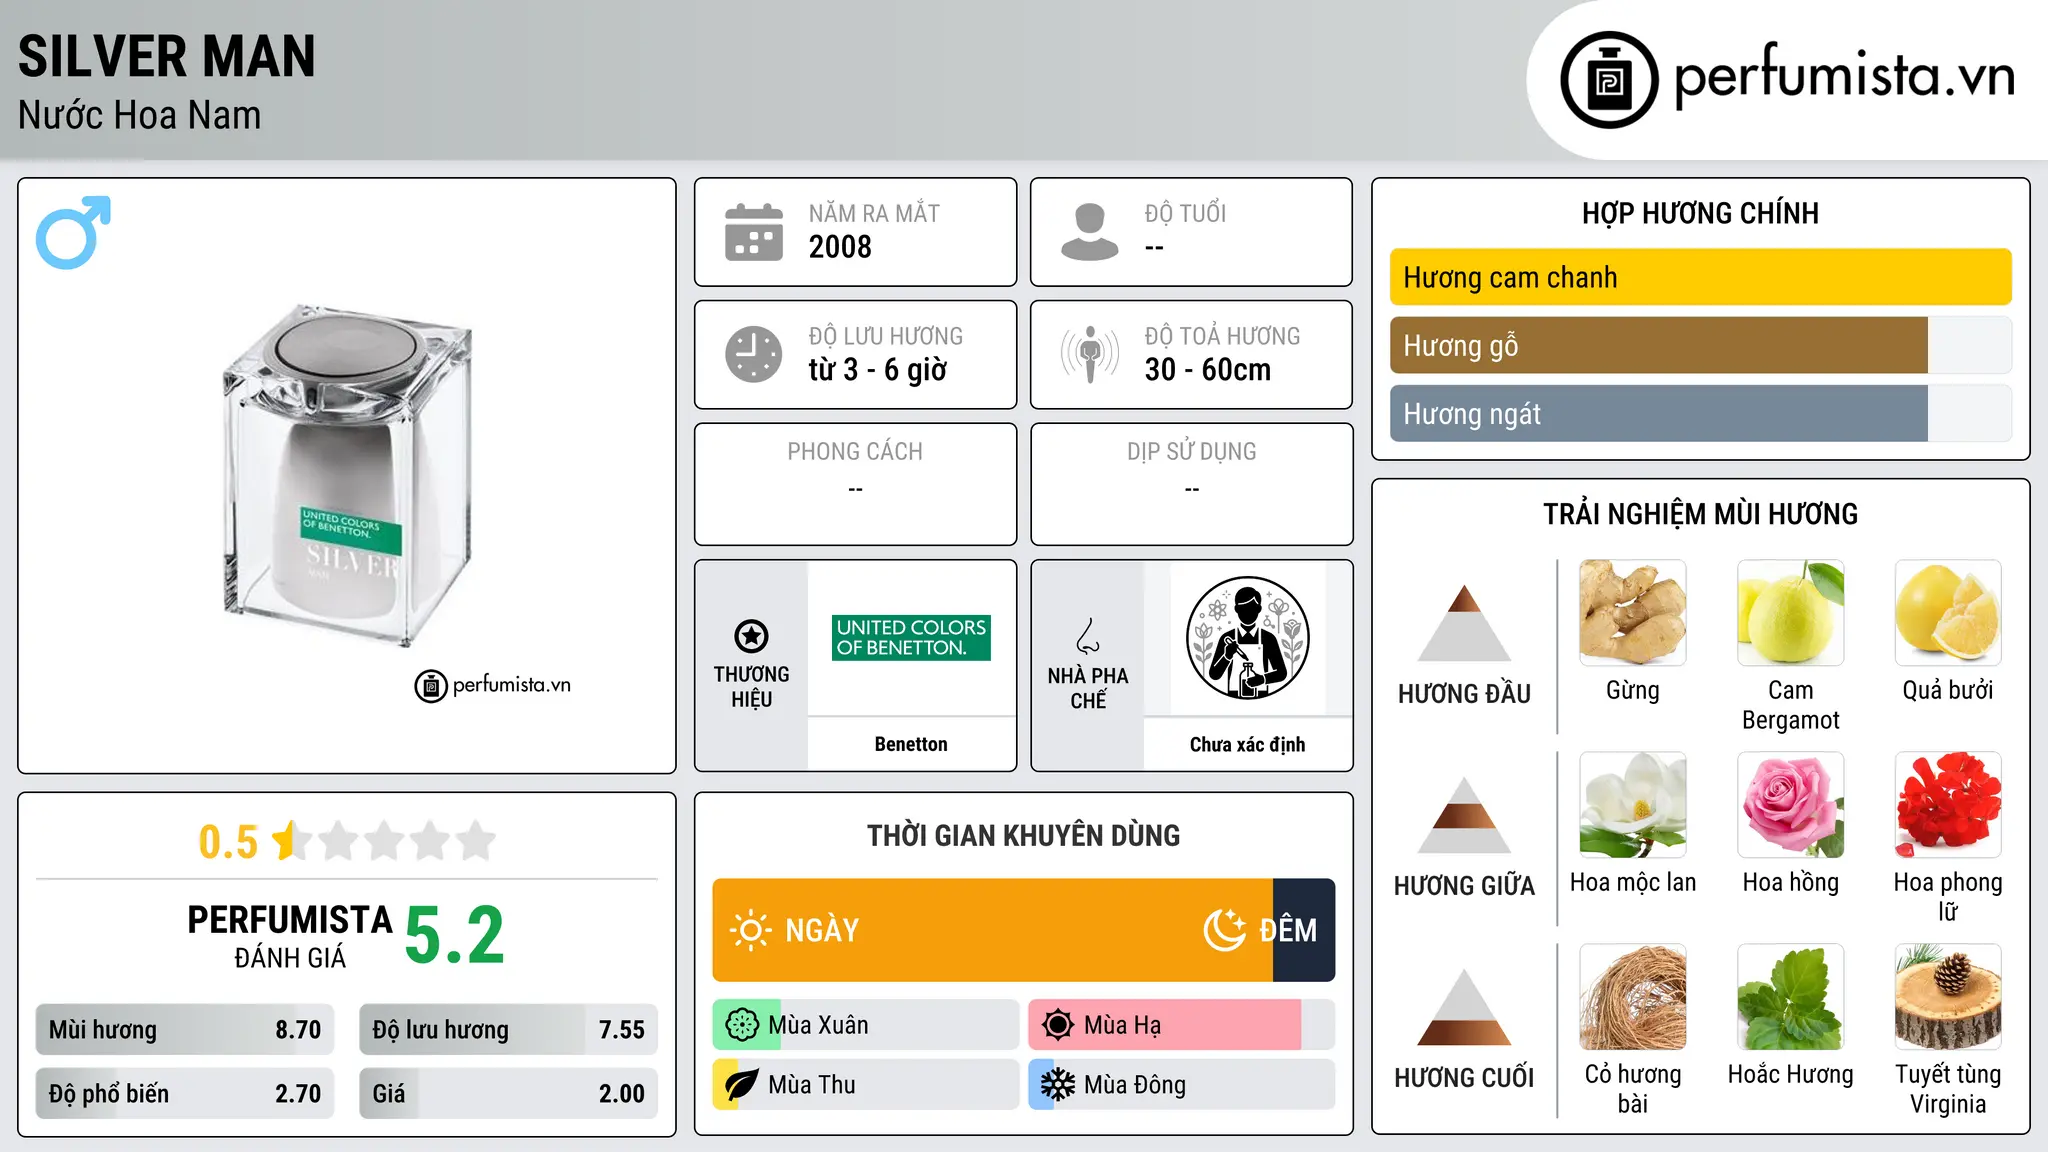Screen dimensions: 2048x1152
Task: Select the Hoắc Hương patchouli image
Action: pyautogui.click(x=1790, y=997)
